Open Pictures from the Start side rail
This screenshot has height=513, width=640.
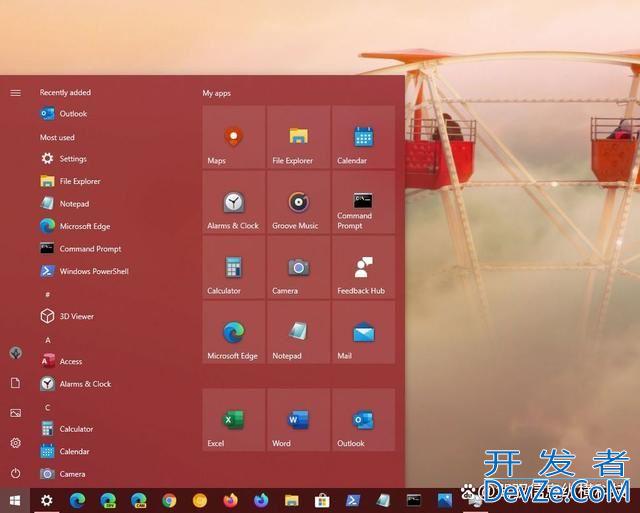pos(16,413)
